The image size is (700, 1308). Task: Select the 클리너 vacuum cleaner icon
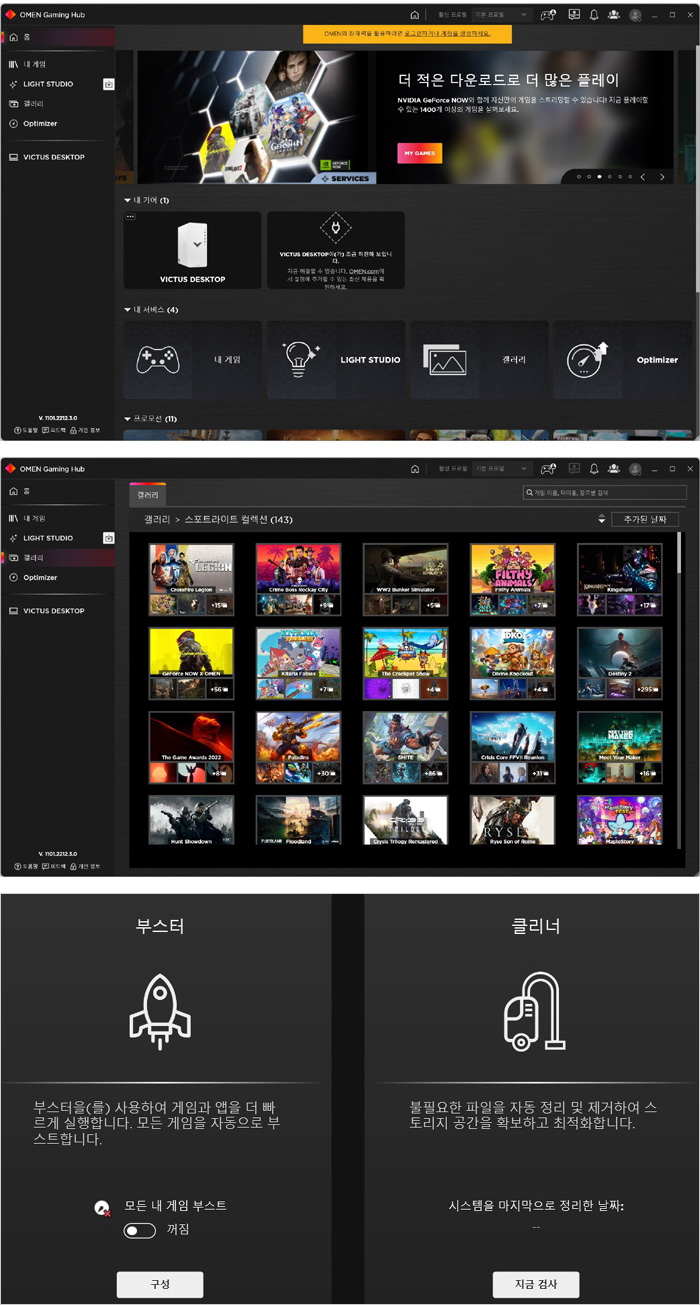(x=535, y=1011)
